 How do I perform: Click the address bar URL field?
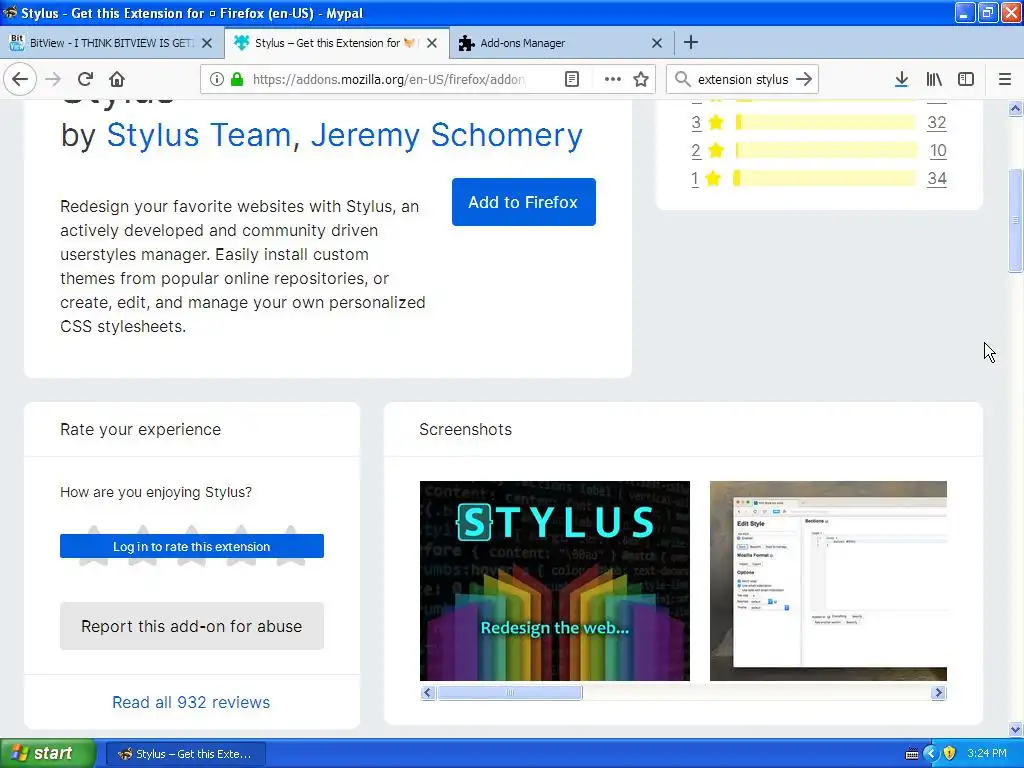(388, 79)
